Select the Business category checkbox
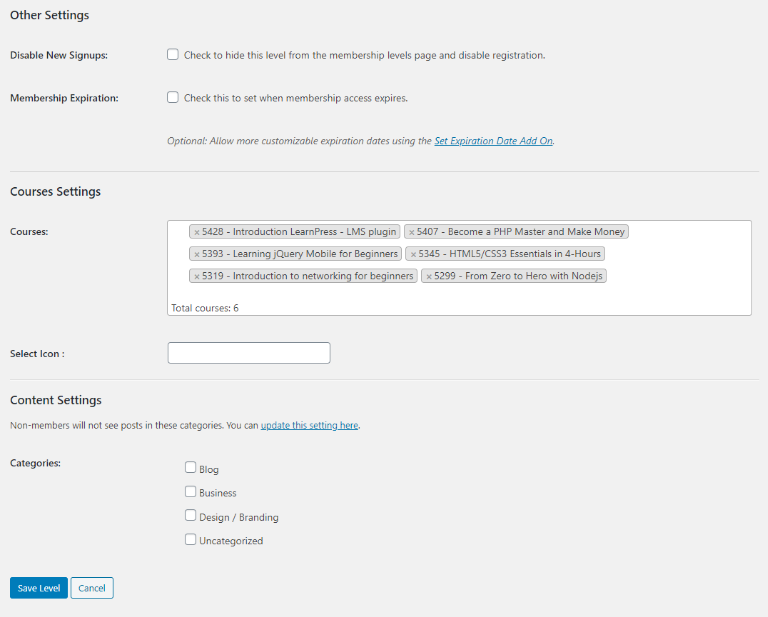 coord(190,491)
